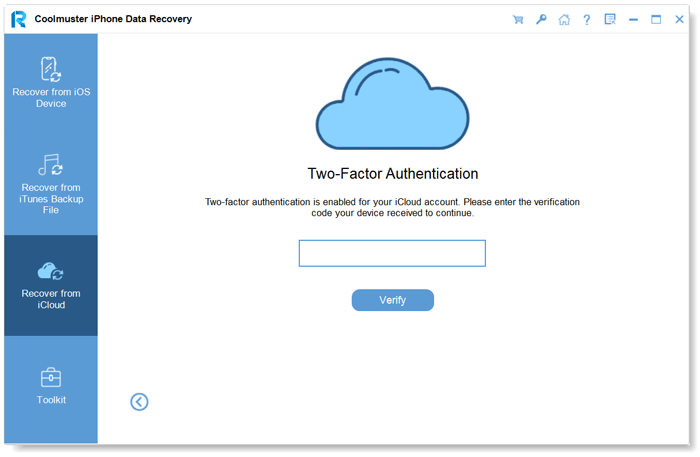Open the question mark help icon

point(587,20)
